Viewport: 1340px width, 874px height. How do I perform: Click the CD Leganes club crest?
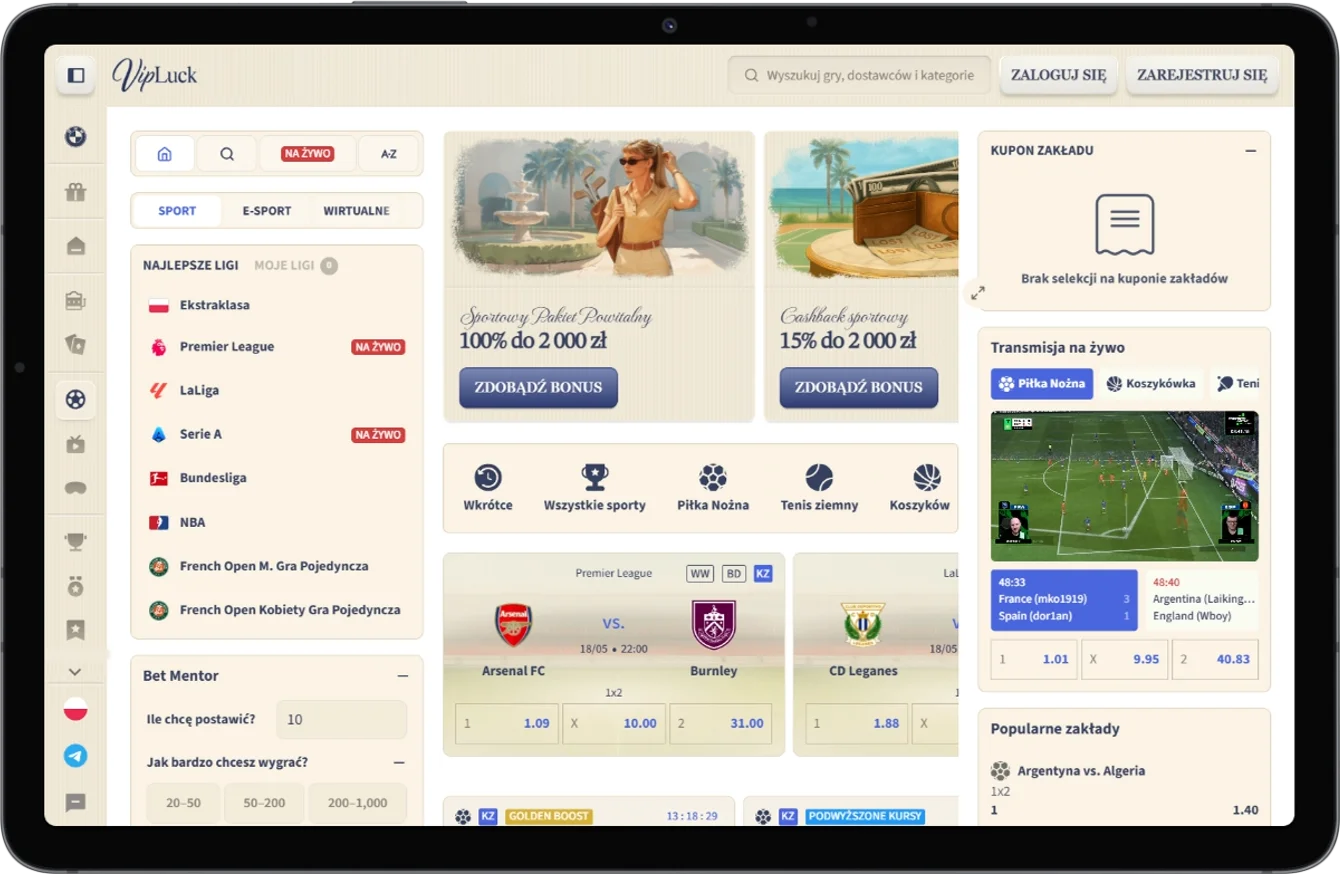(862, 625)
